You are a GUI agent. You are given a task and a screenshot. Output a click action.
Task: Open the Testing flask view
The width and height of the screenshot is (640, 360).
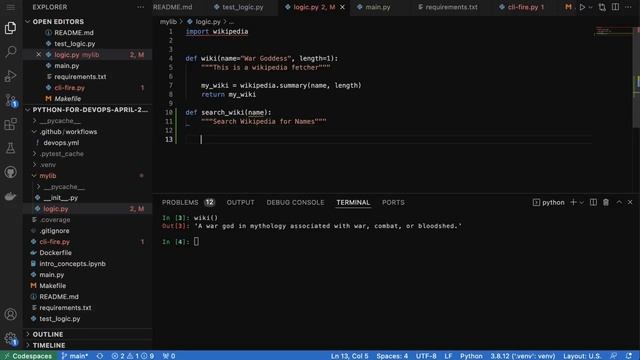point(11,148)
